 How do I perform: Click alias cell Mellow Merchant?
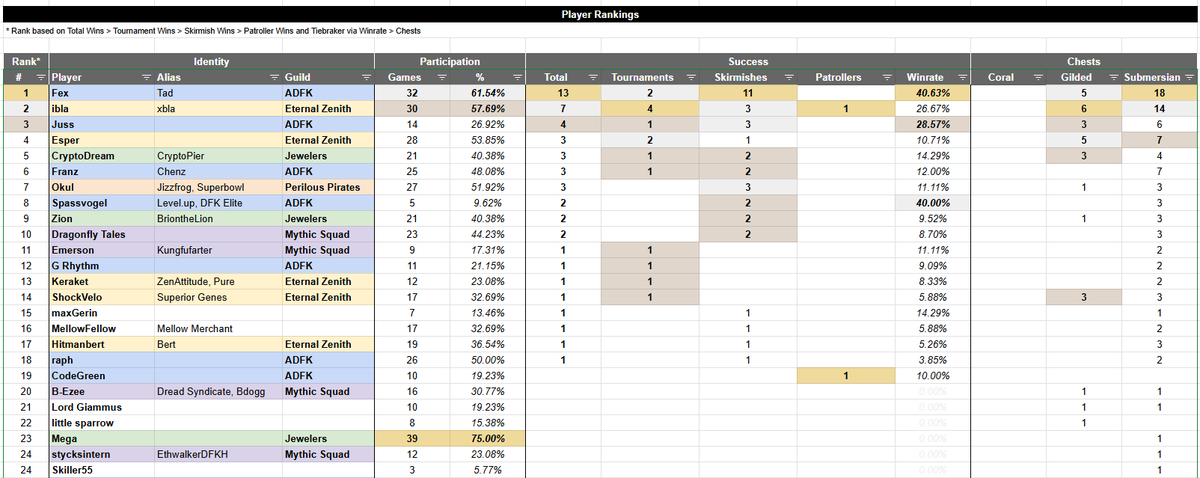tap(218, 328)
